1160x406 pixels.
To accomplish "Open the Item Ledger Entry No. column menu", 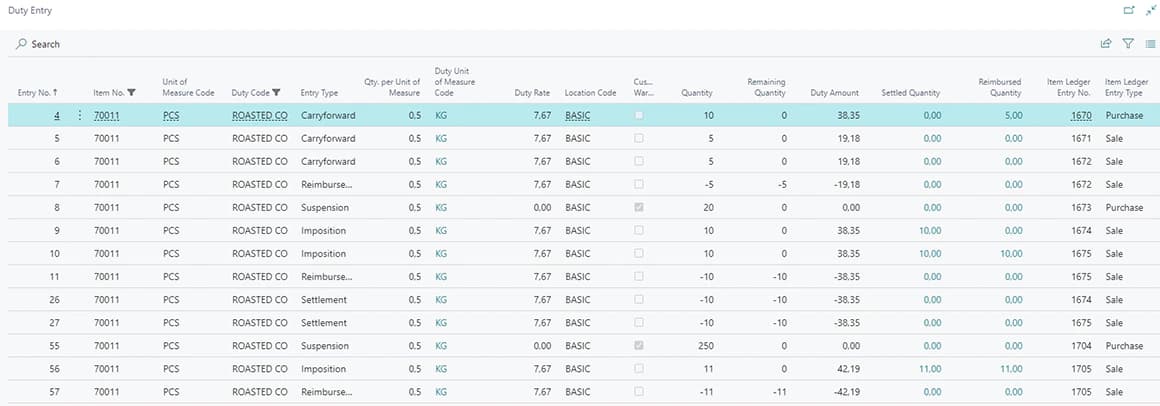I will tap(1069, 87).
